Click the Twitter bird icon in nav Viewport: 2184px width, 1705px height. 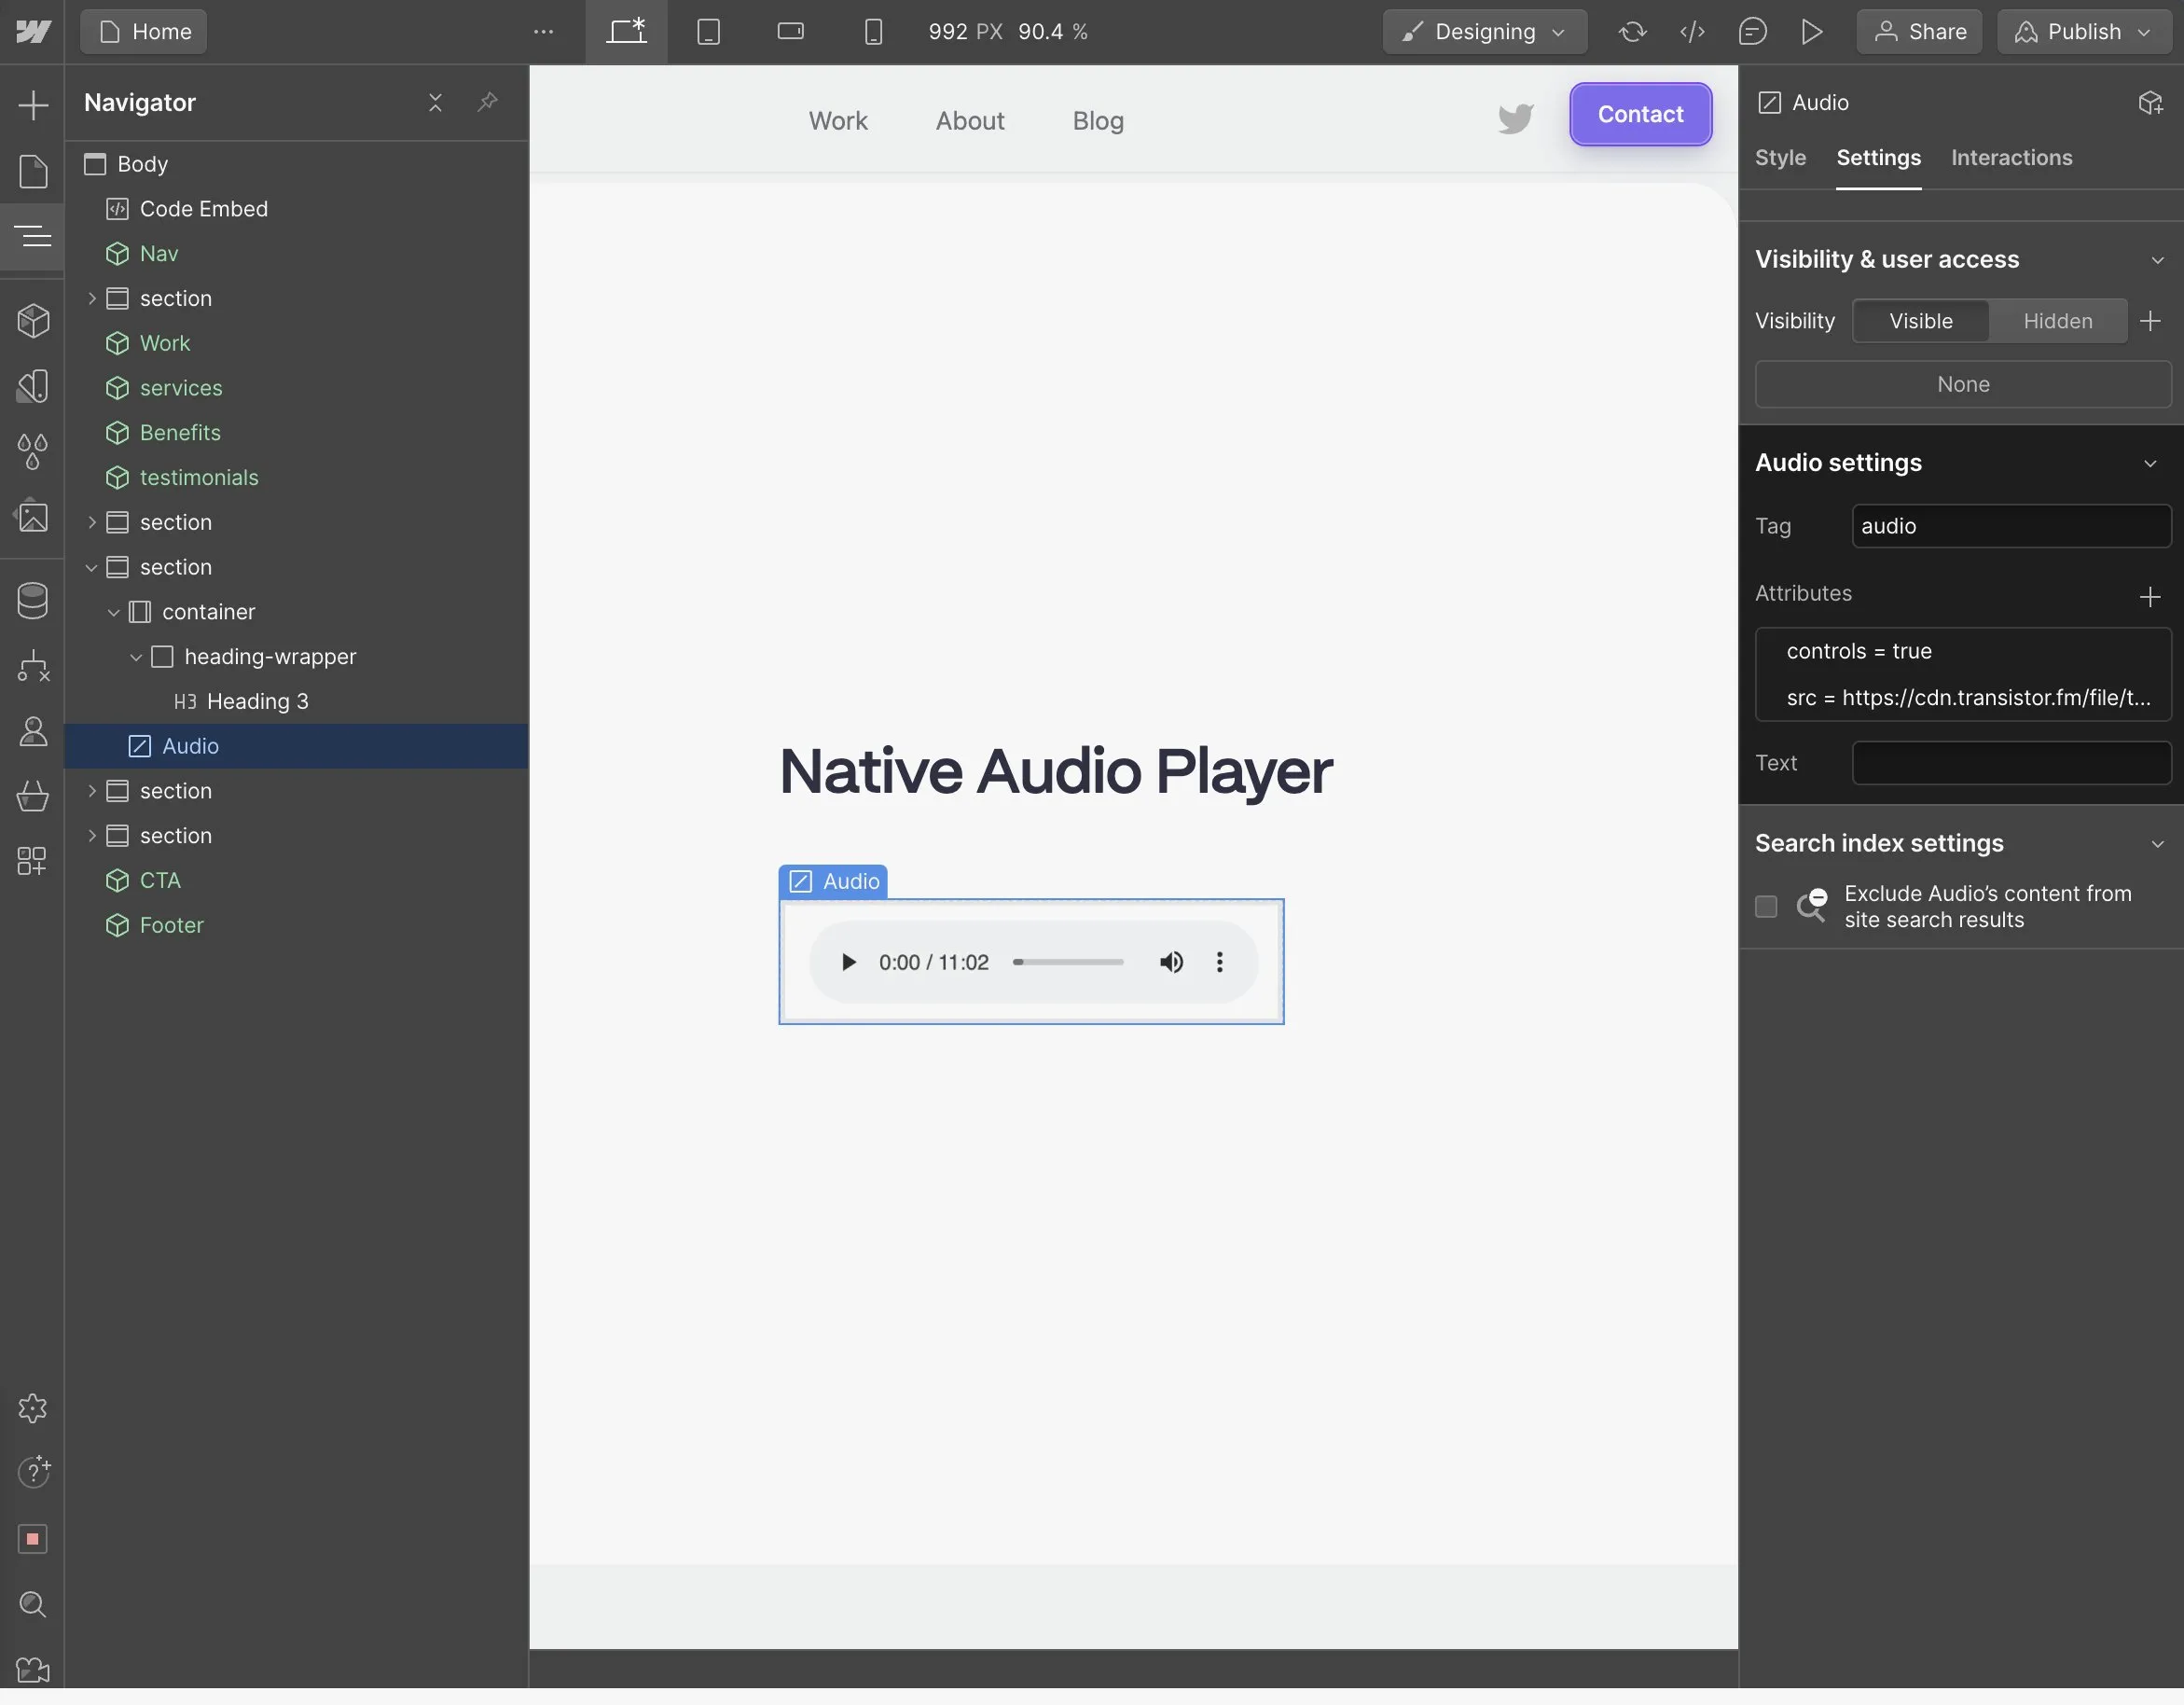tap(1516, 119)
